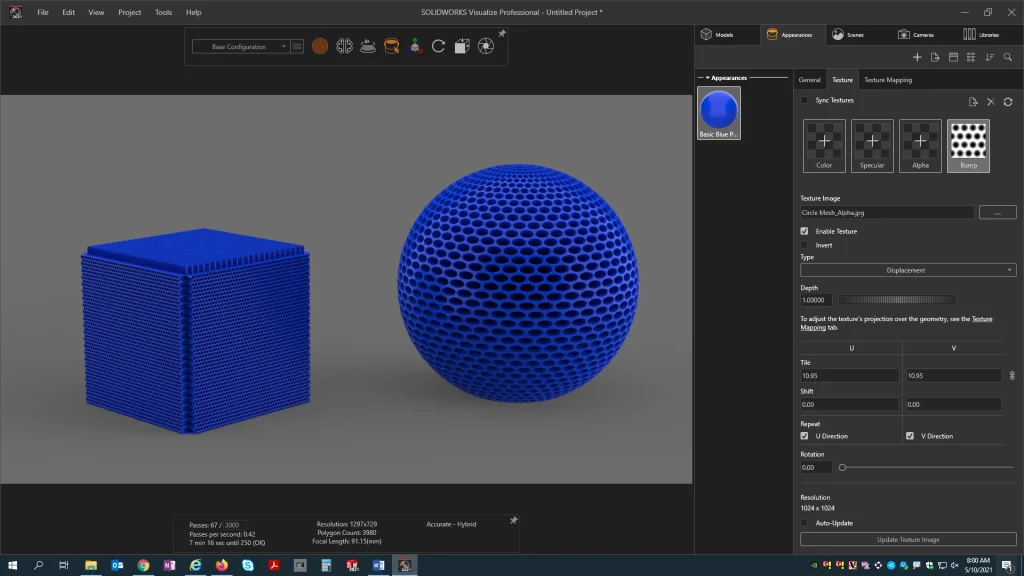Add a new appearance with the plus icon

pos(917,57)
